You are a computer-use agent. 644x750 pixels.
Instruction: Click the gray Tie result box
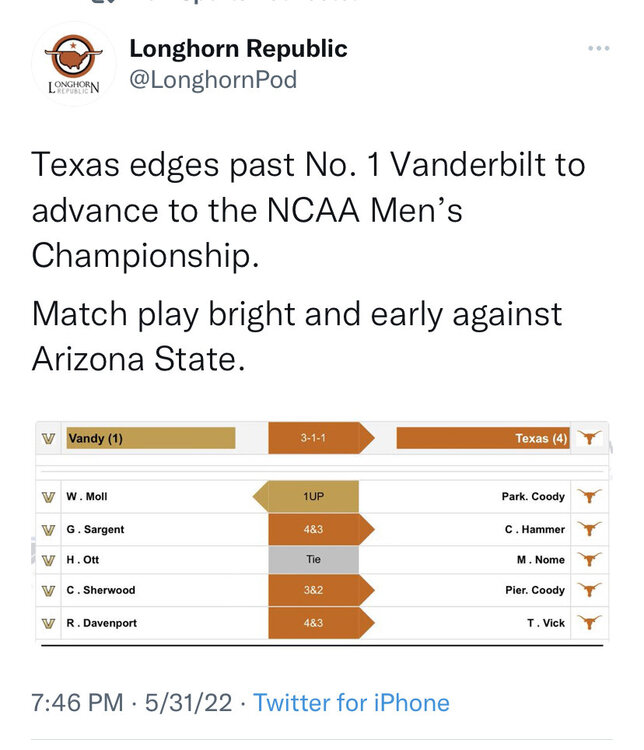coord(313,560)
